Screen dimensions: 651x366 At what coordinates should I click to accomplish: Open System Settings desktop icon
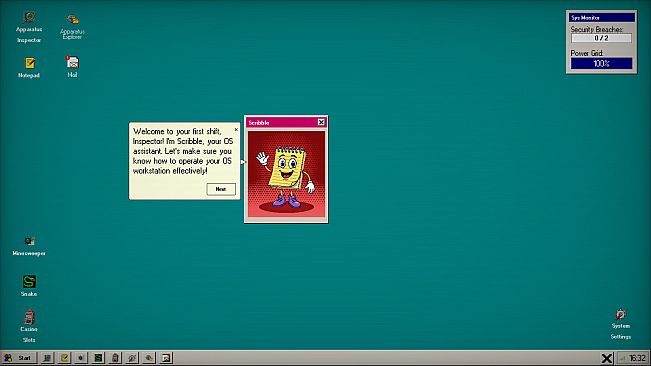(x=621, y=324)
